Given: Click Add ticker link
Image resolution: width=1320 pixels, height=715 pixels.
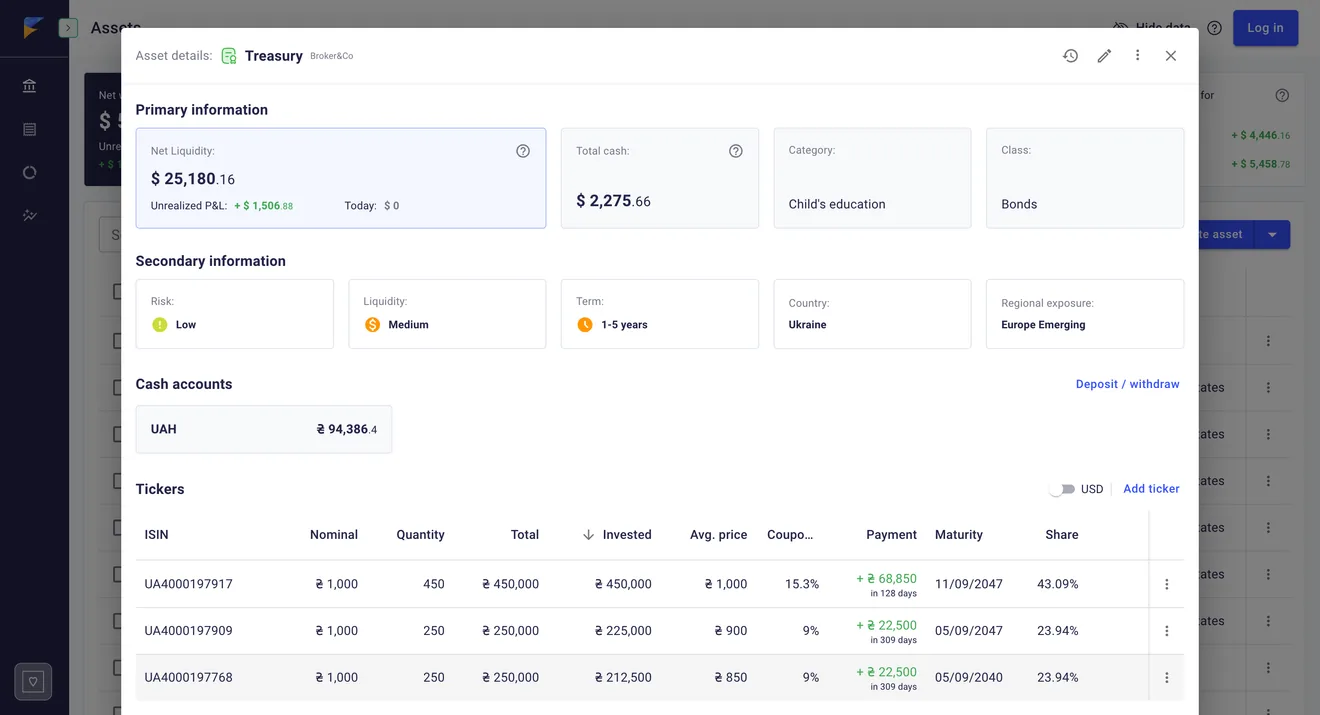Looking at the screenshot, I should point(1151,489).
